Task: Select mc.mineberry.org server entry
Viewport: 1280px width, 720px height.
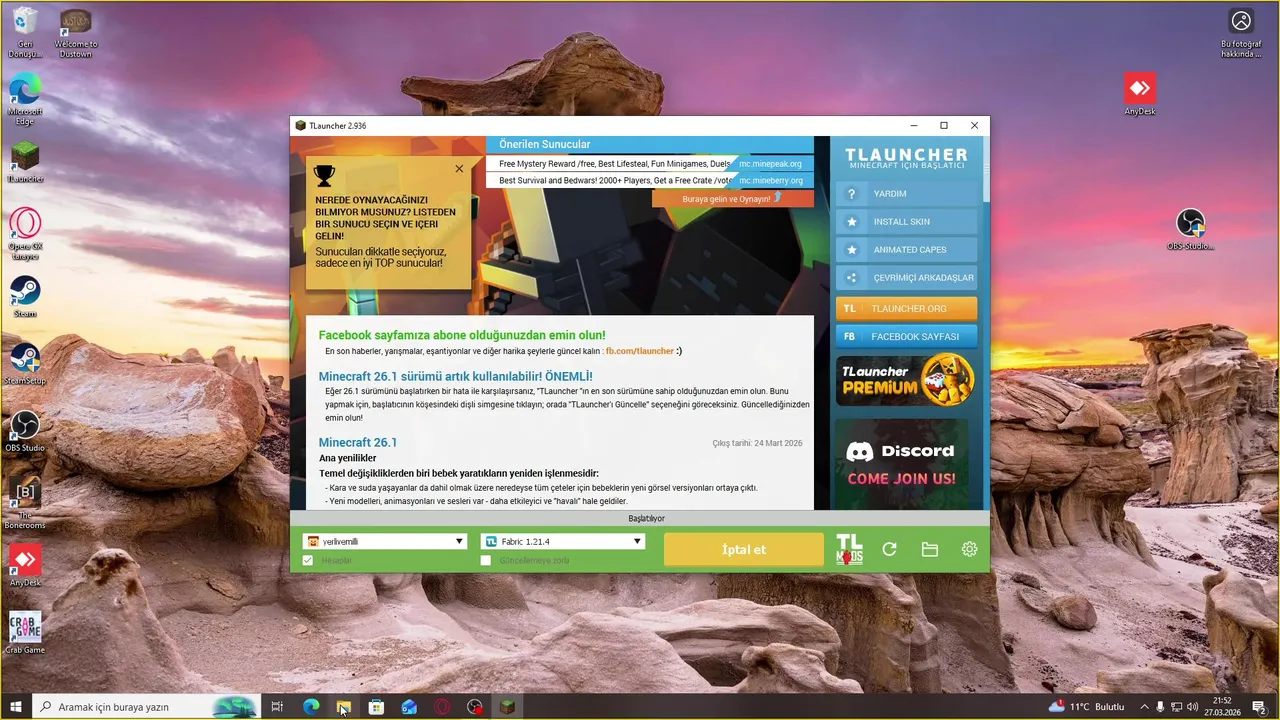Action: tap(650, 181)
